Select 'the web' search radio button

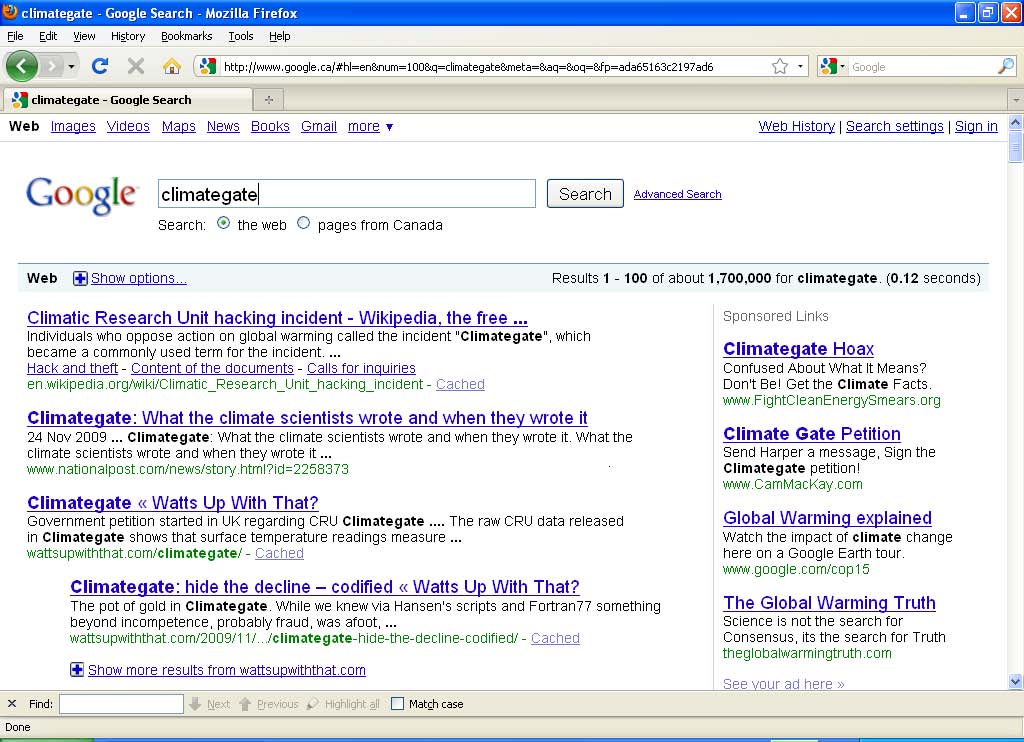click(x=223, y=224)
